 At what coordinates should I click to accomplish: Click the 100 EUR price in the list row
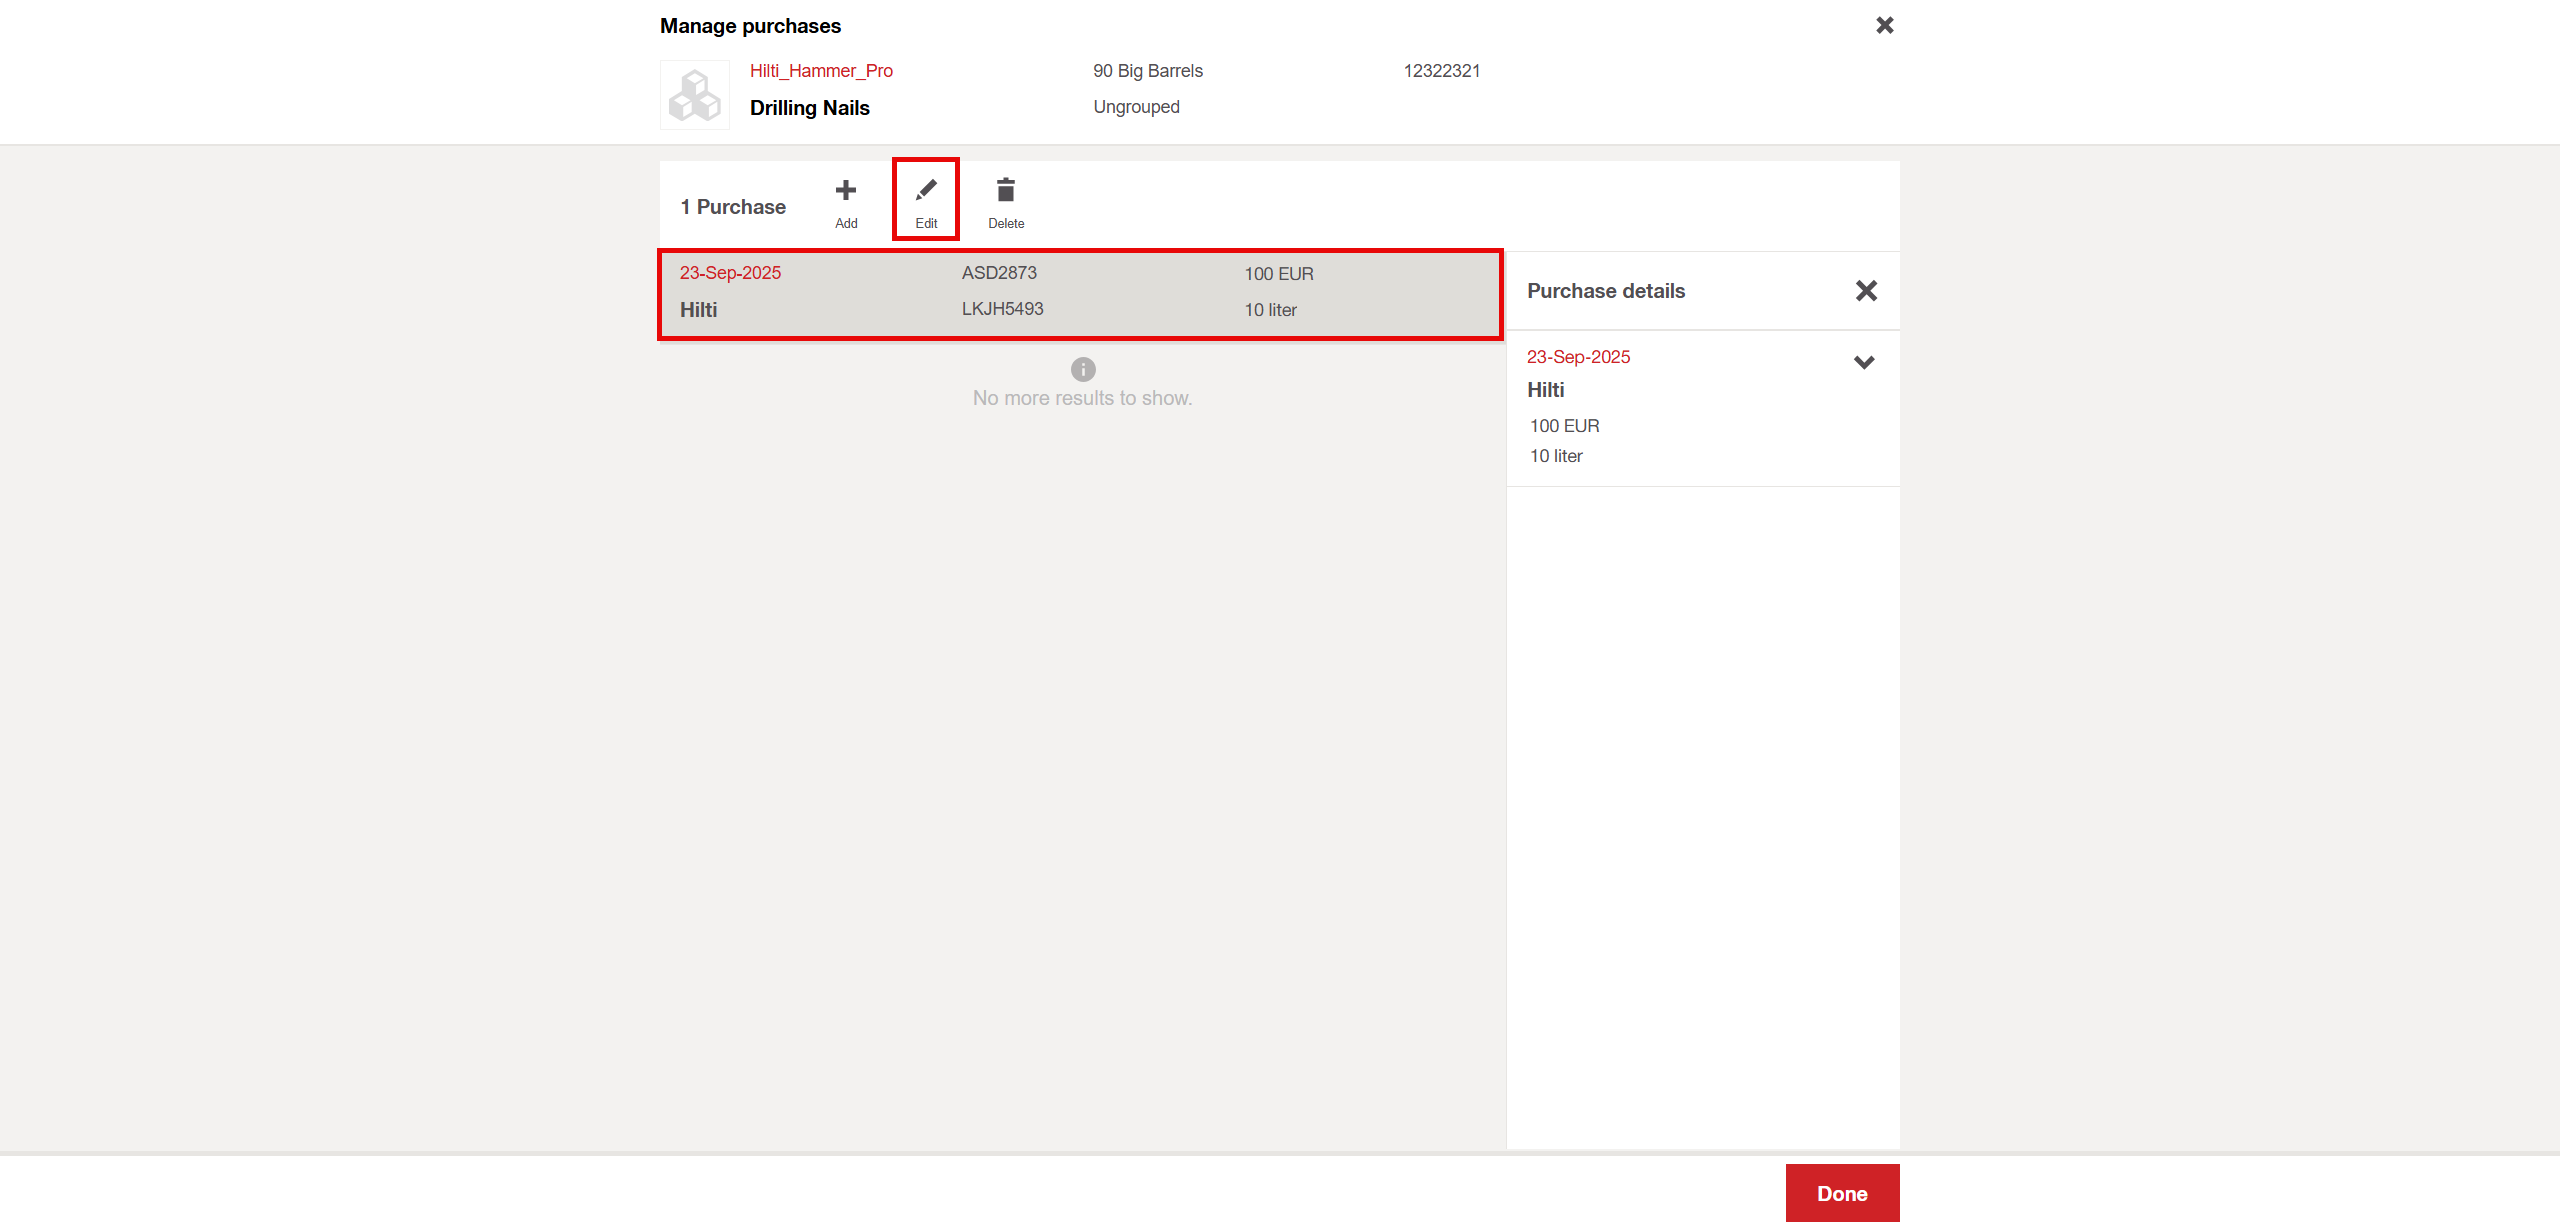(x=1278, y=274)
